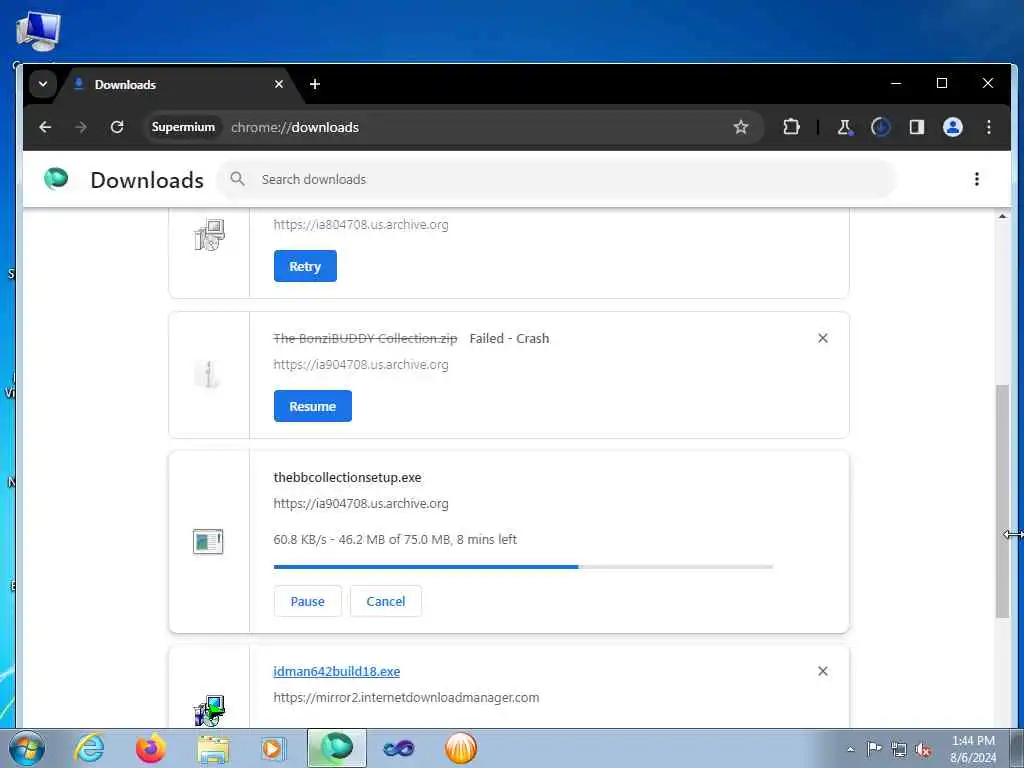Screen dimensions: 1024x768
Task: Resume The BonziBUDDY Collection.zip download
Action: point(313,406)
